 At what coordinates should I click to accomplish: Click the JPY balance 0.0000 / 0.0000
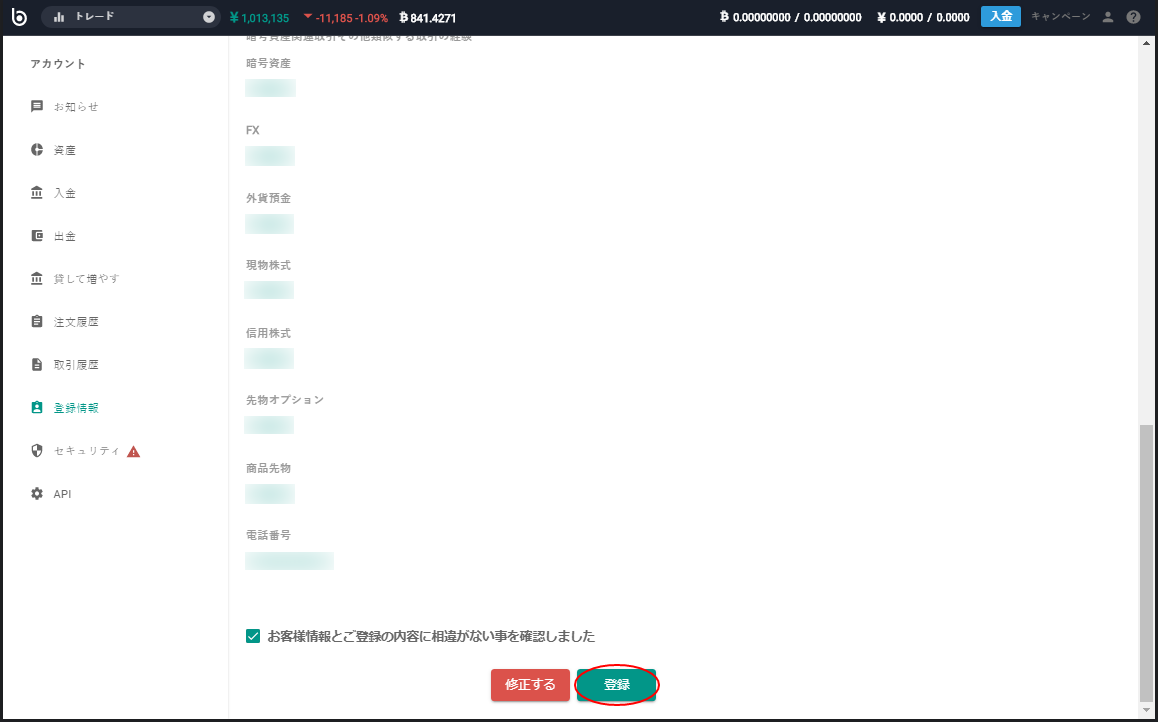pyautogui.click(x=923, y=17)
